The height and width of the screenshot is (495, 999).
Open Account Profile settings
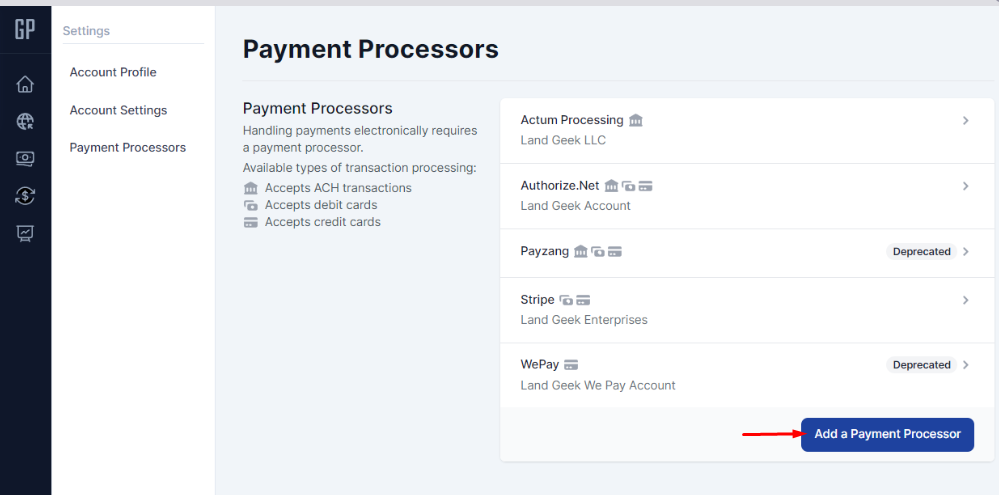113,72
